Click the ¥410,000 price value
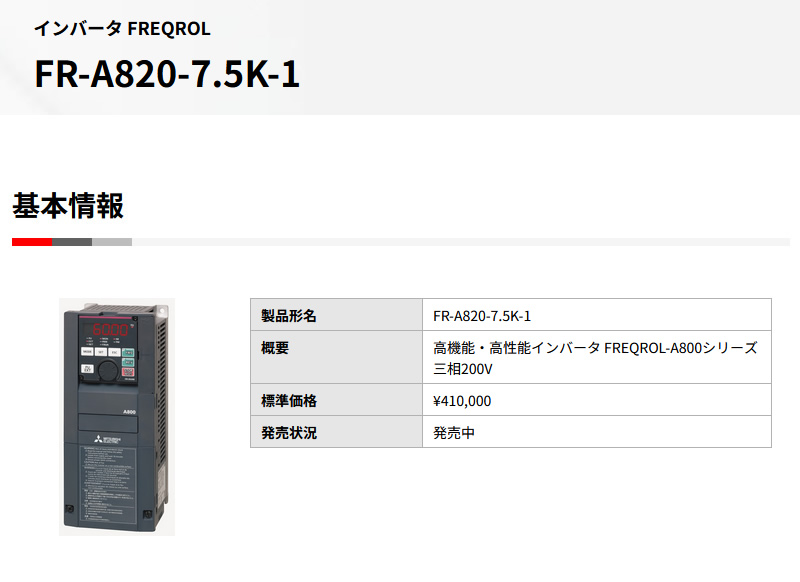Image resolution: width=800 pixels, height=582 pixels. [462, 401]
